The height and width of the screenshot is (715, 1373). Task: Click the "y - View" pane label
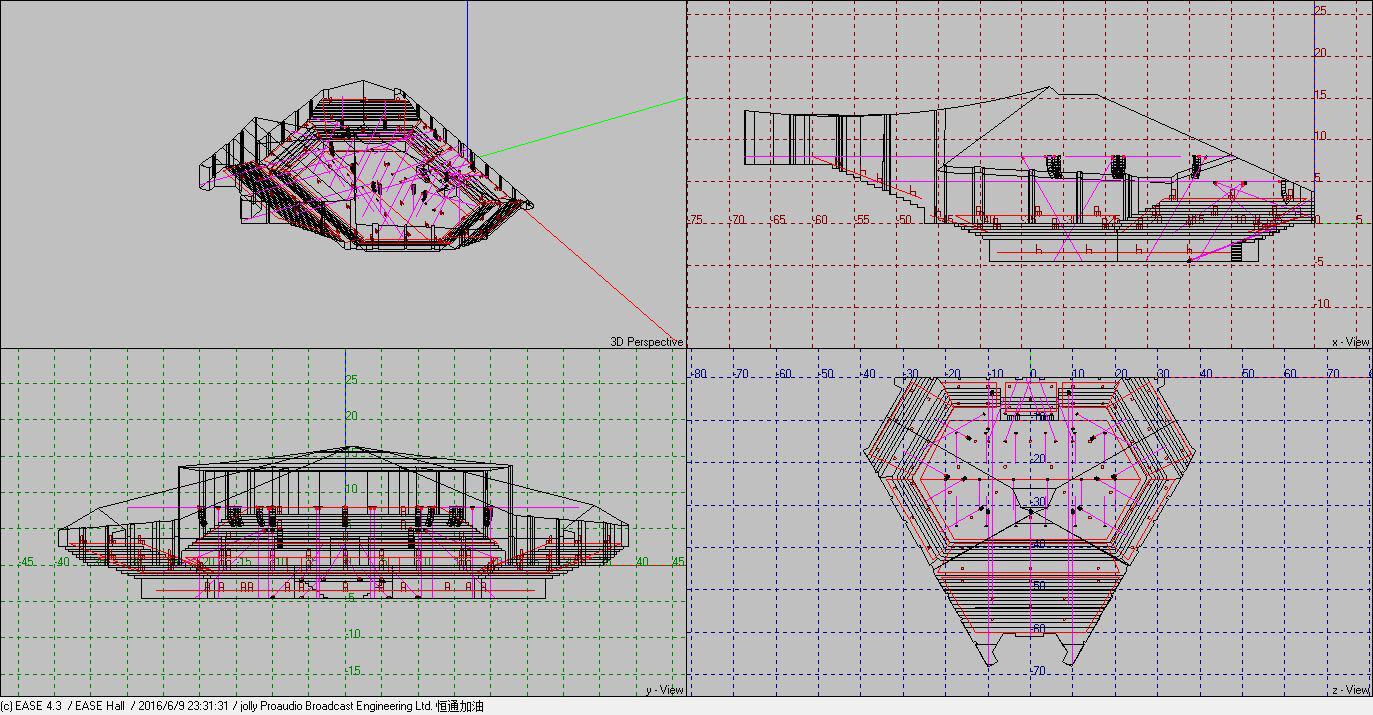(664, 690)
